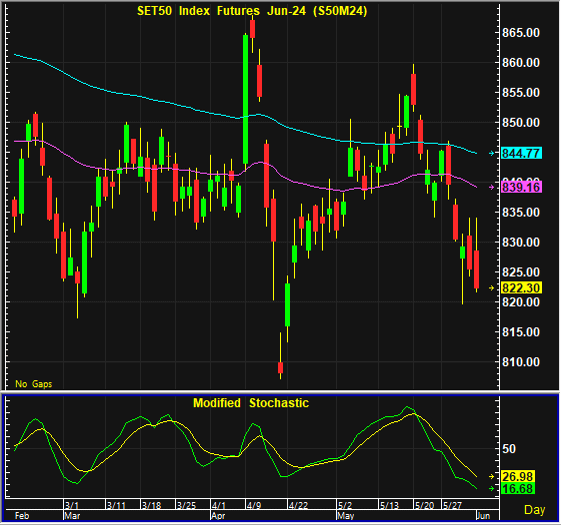The image size is (561, 525).
Task: Click the 50 level on stochastic axis
Action: click(509, 449)
